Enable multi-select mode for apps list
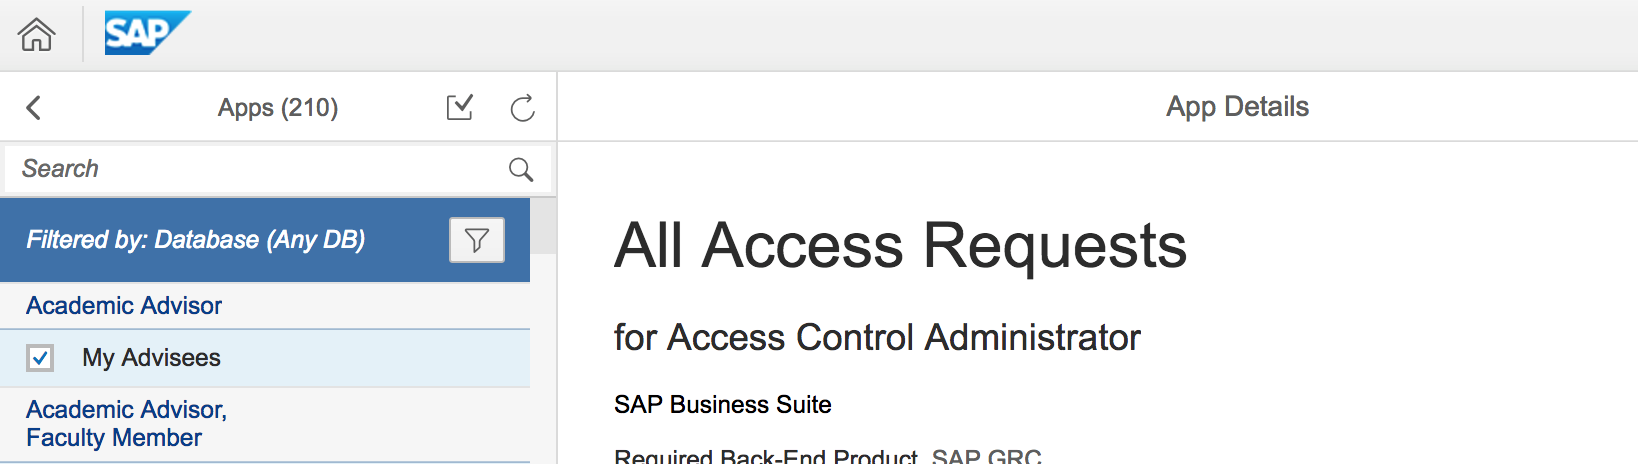The height and width of the screenshot is (464, 1638). [x=460, y=107]
